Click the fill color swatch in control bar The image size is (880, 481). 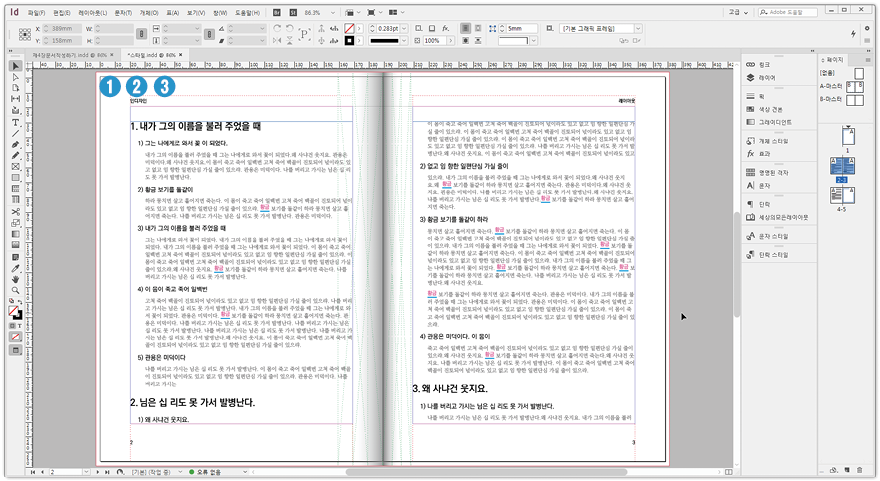click(349, 28)
